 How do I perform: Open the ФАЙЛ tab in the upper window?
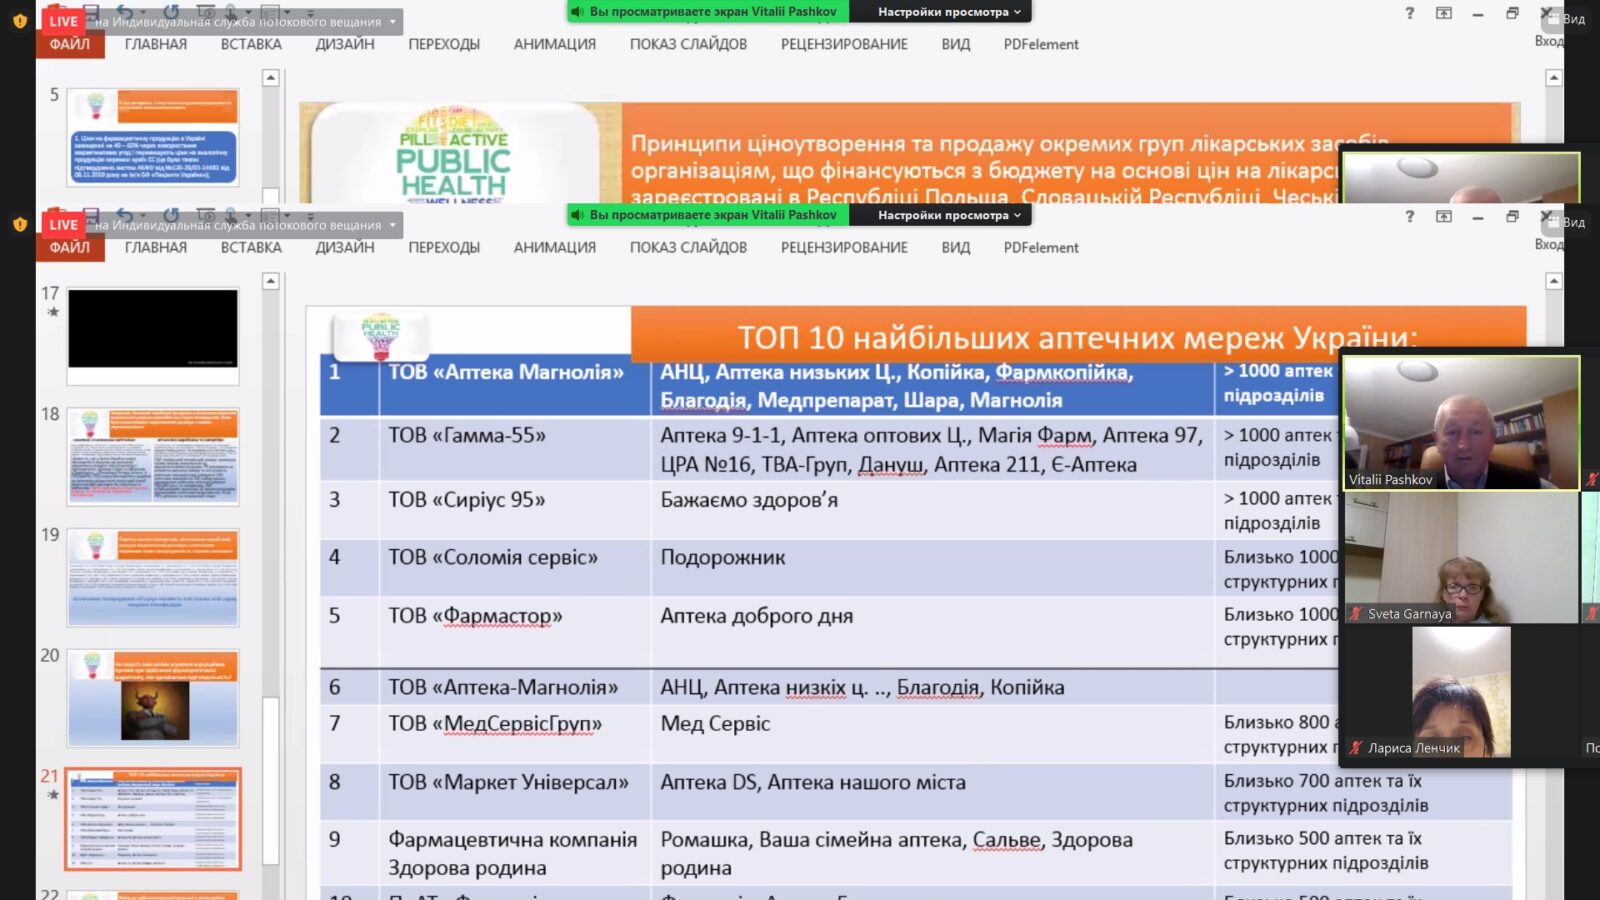coord(70,44)
